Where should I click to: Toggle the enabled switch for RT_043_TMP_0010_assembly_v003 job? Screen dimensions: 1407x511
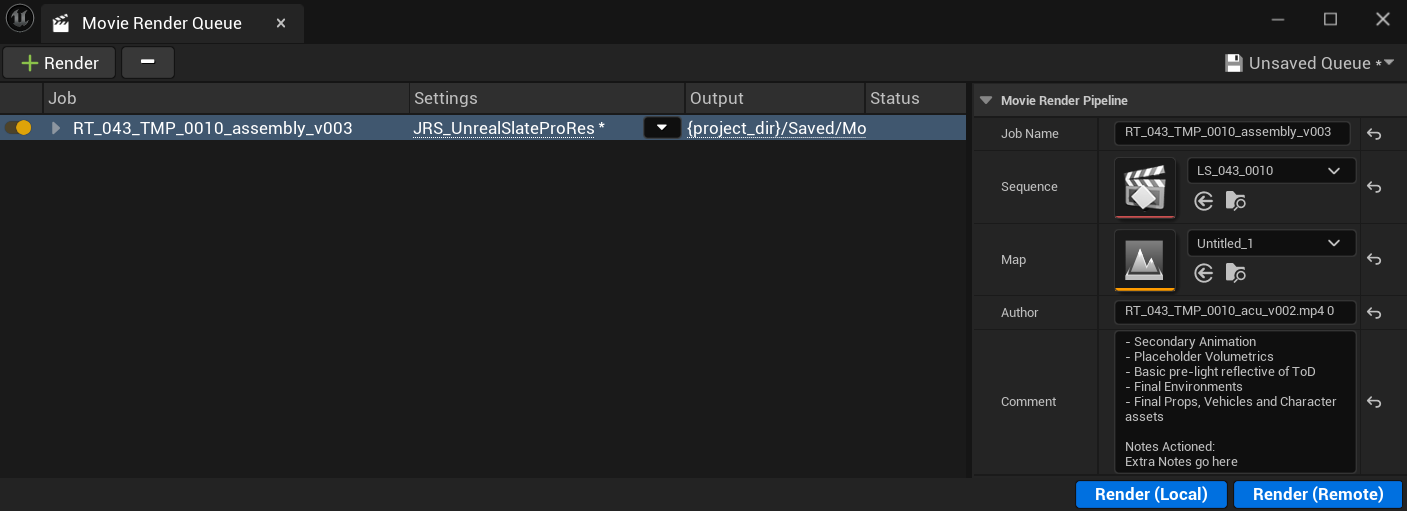tap(18, 128)
